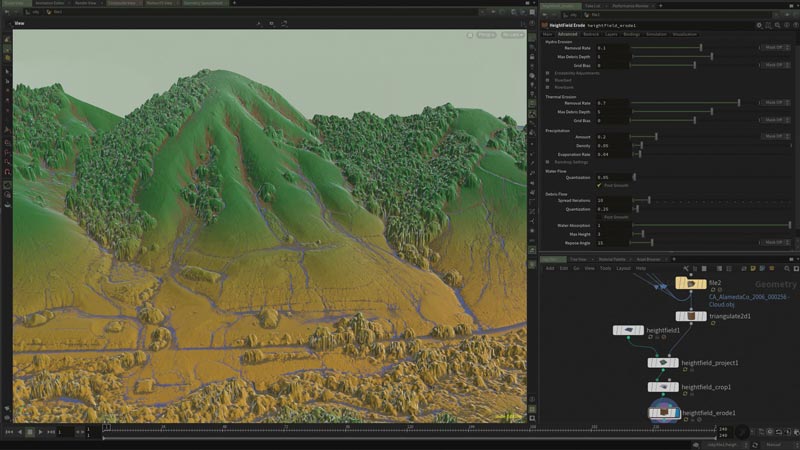
Task: Open Repose Angle Mask Off dropdown
Action: pos(776,242)
